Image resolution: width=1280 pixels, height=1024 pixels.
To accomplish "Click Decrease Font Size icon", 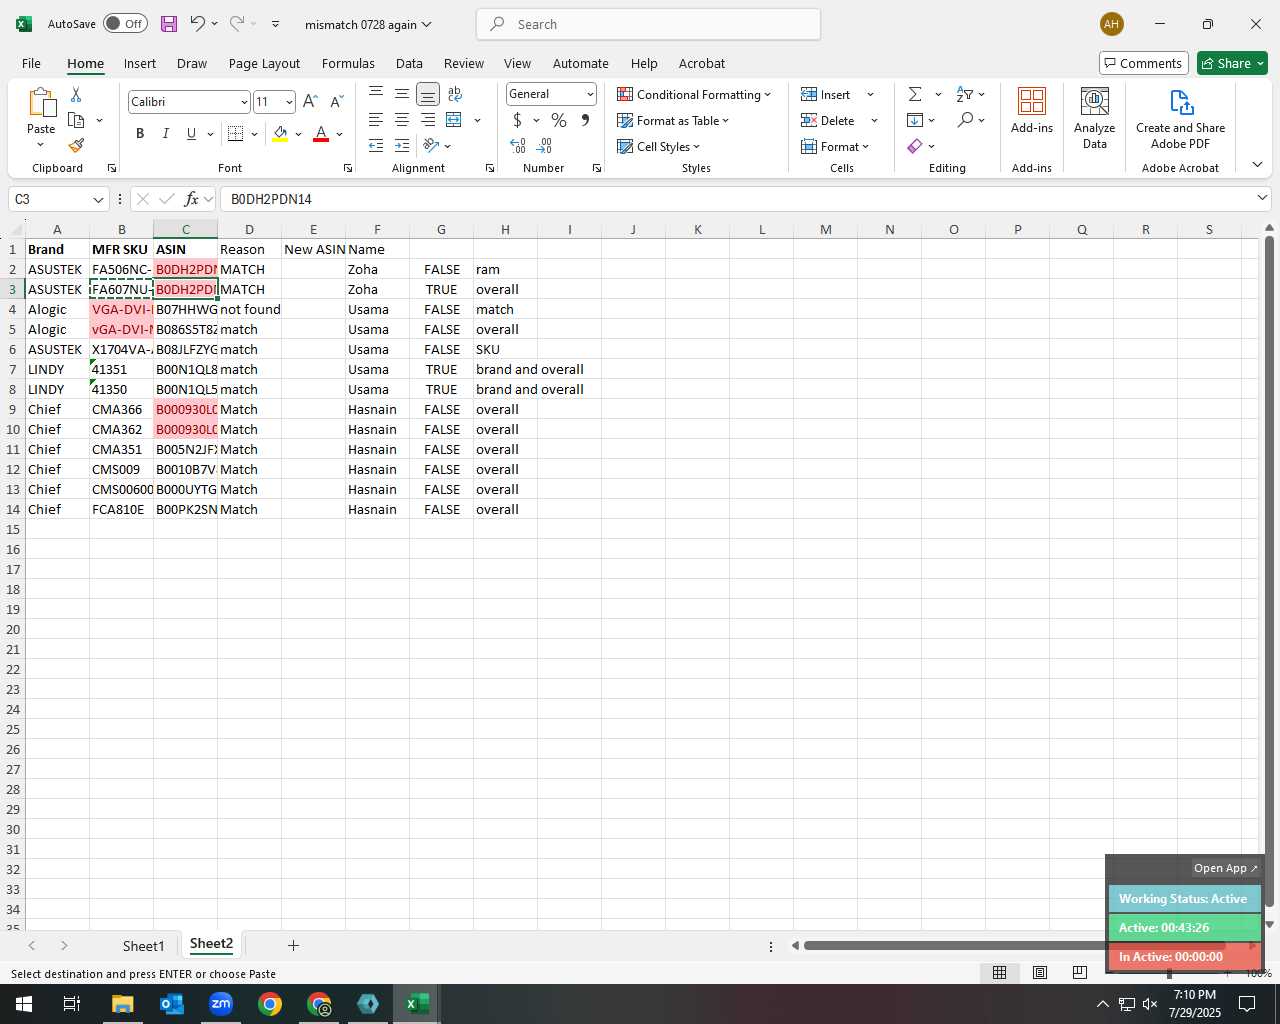I will click(336, 102).
